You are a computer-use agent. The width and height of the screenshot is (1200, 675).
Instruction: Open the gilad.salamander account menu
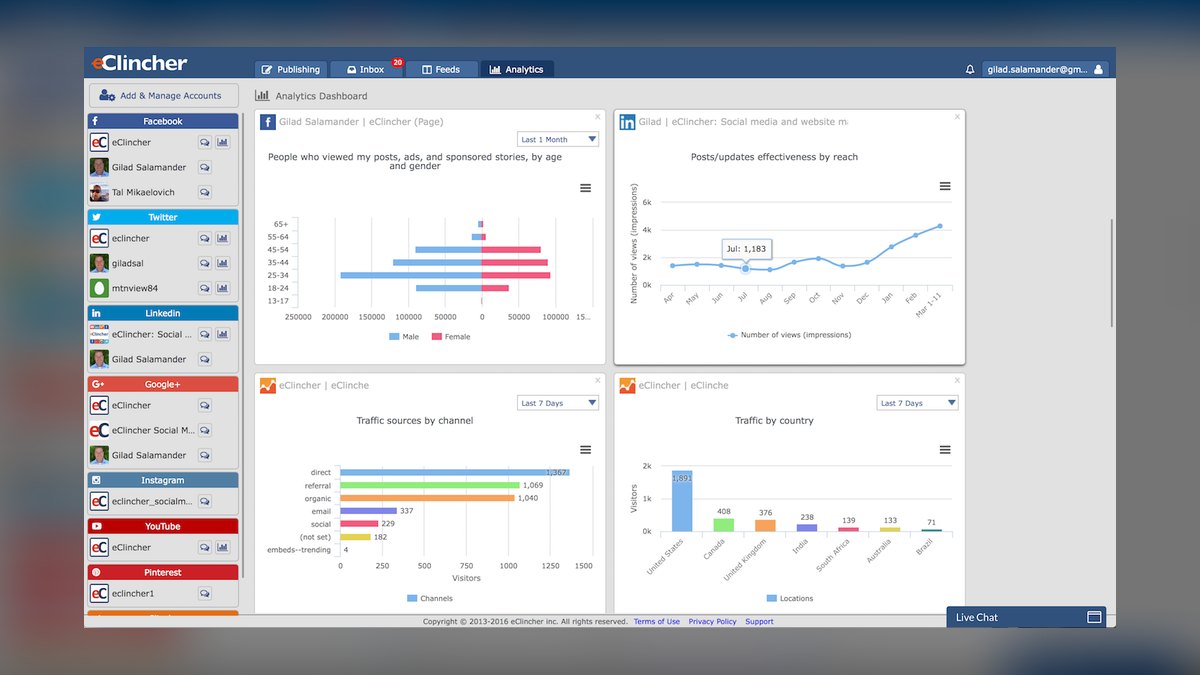coord(1044,70)
